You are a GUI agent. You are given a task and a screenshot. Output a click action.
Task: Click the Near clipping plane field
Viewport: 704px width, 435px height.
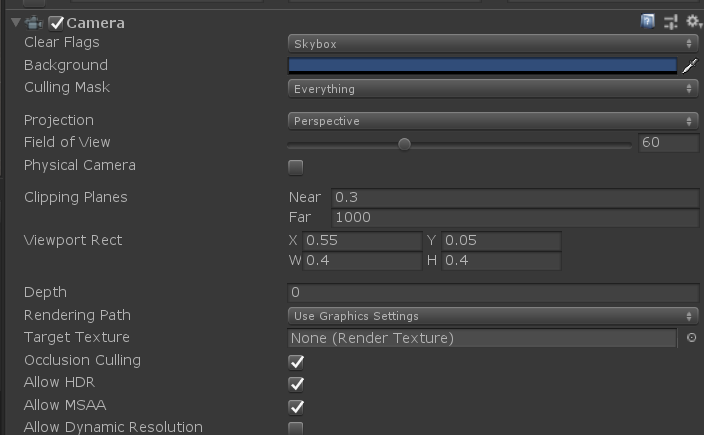tap(515, 198)
